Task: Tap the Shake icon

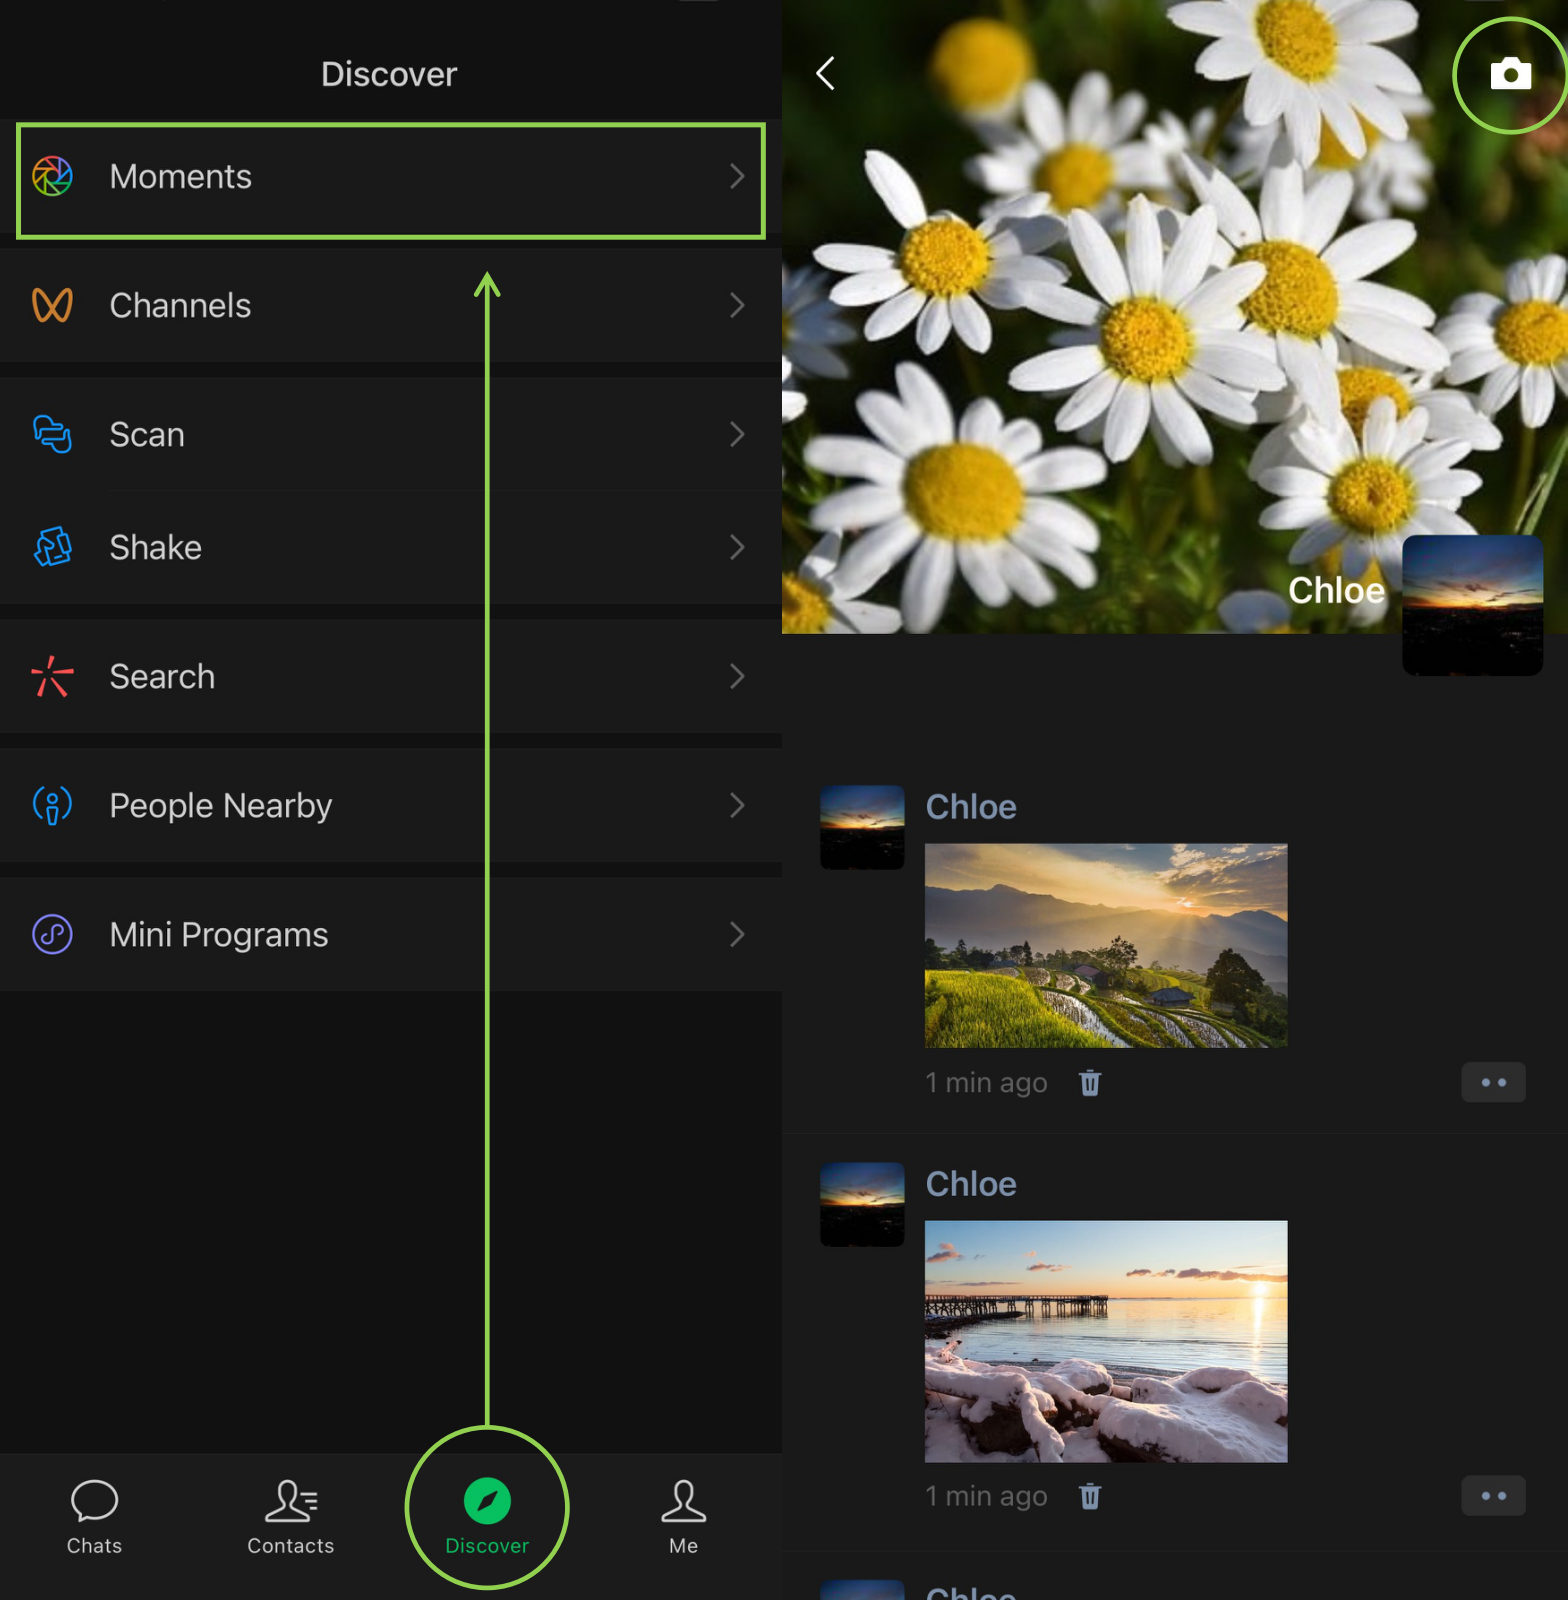Action: [x=52, y=547]
